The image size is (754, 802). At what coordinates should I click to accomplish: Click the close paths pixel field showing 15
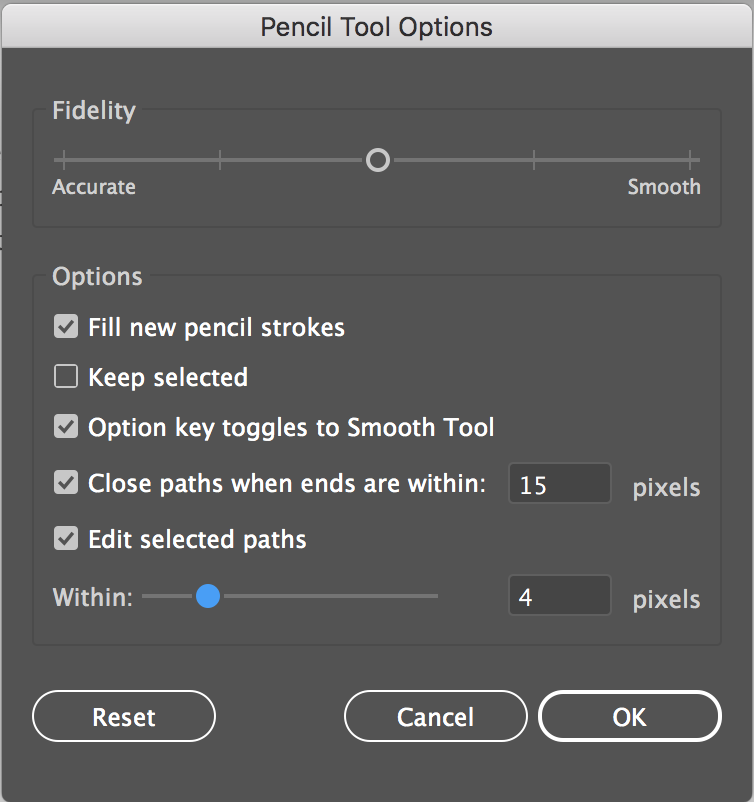[560, 483]
